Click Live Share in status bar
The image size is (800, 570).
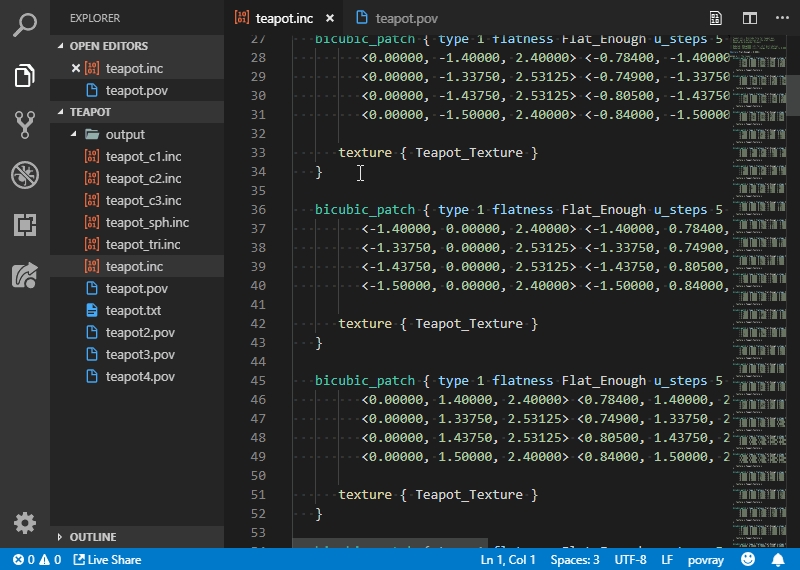click(106, 560)
